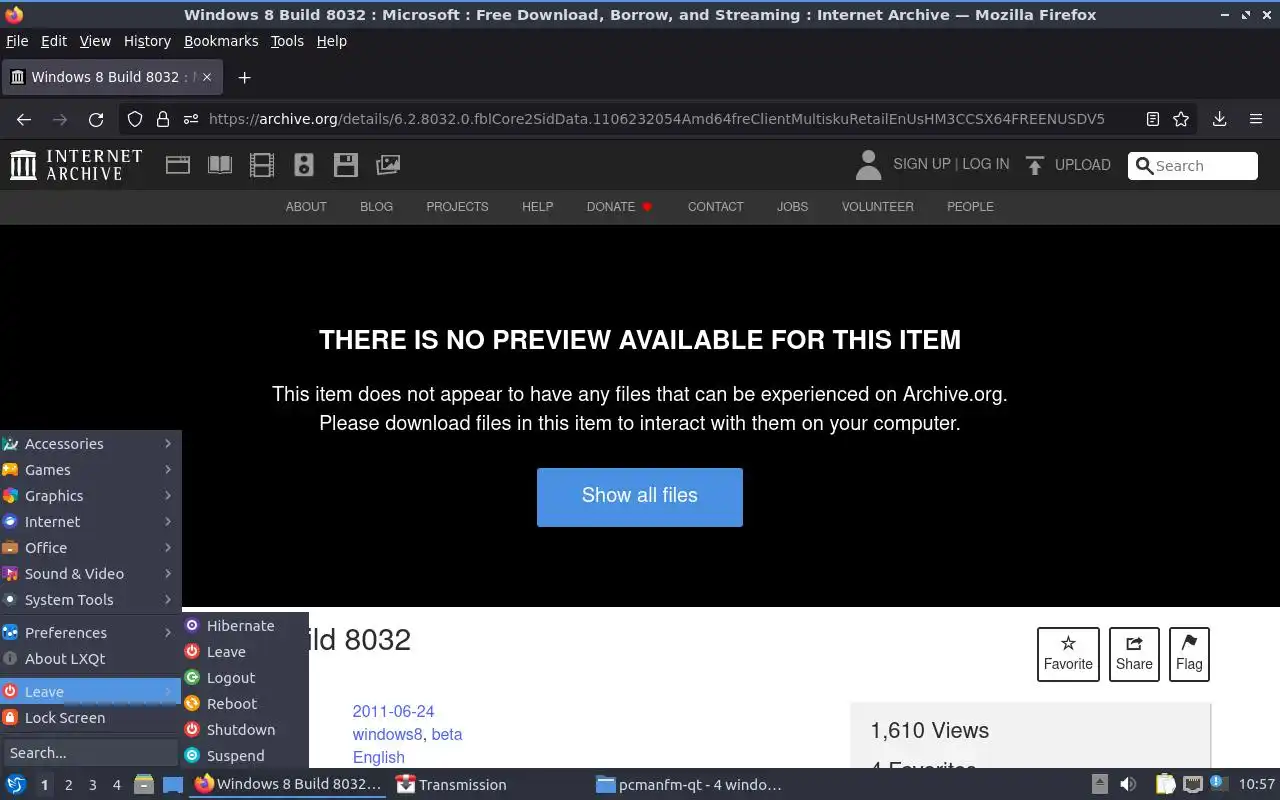Open the tracking protection shield icon
The height and width of the screenshot is (800, 1280).
(135, 119)
